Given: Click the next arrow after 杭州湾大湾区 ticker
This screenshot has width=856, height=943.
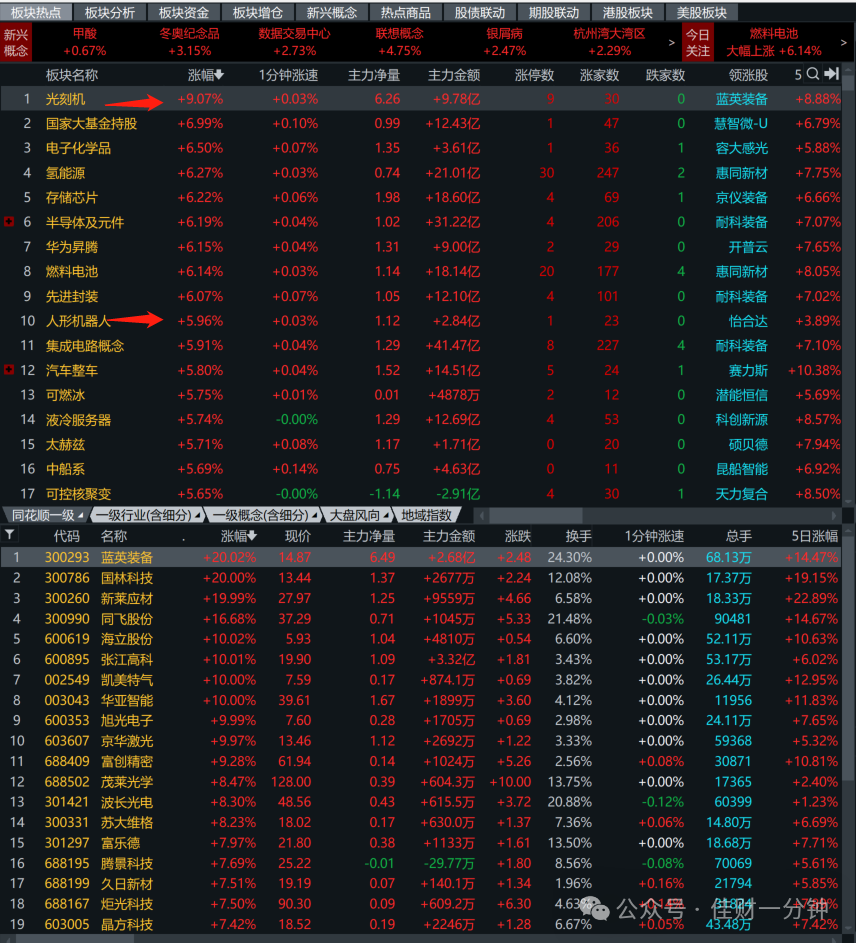Looking at the screenshot, I should tap(671, 43).
